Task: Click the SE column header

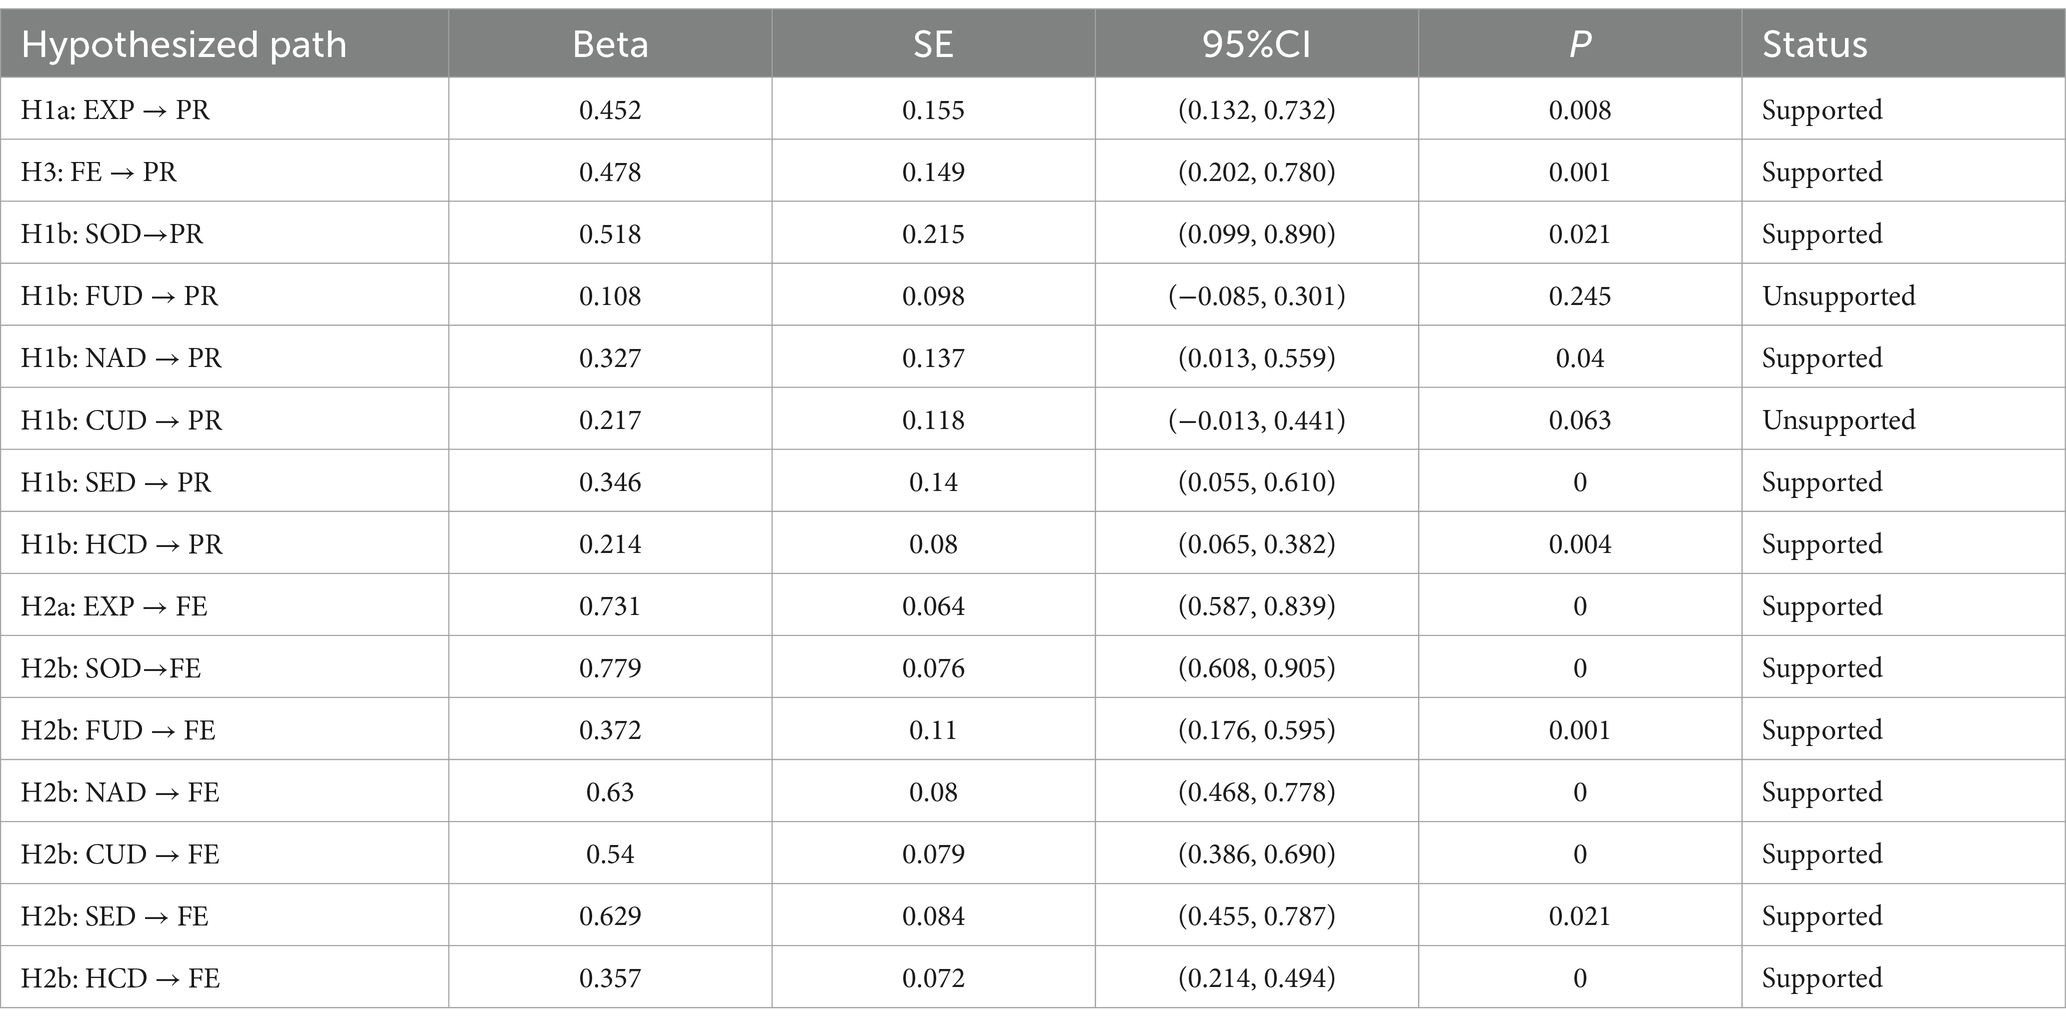Action: 933,45
